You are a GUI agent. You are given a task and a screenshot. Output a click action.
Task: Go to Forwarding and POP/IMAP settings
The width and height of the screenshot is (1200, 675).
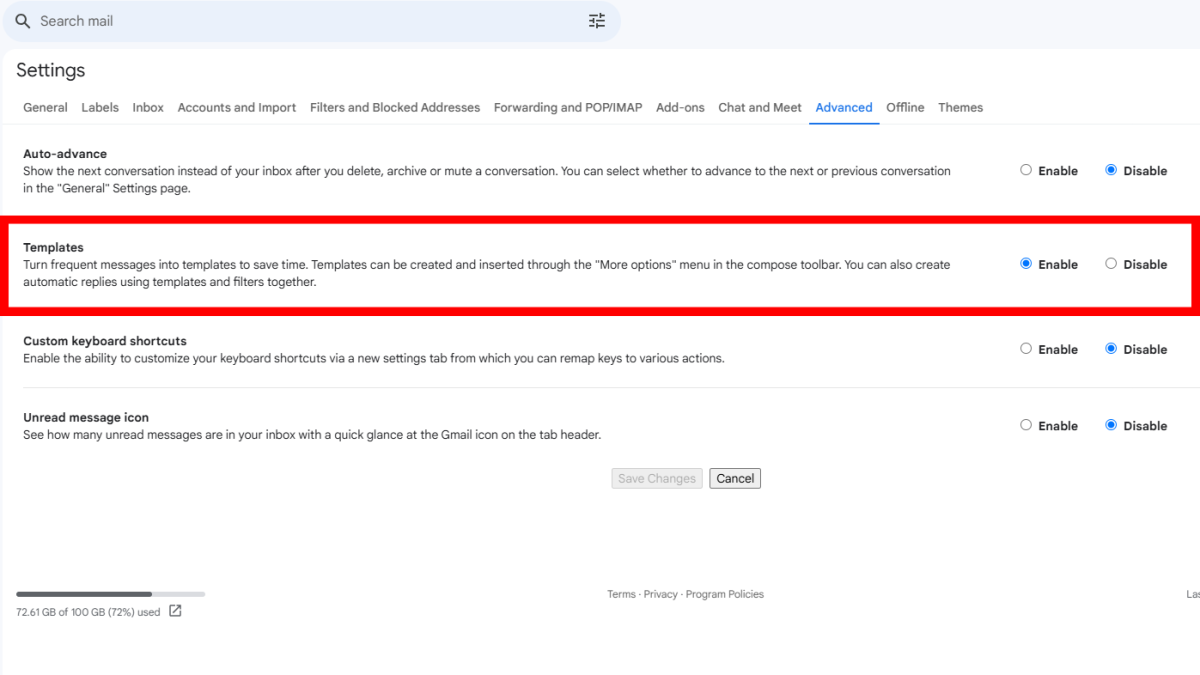pos(567,107)
